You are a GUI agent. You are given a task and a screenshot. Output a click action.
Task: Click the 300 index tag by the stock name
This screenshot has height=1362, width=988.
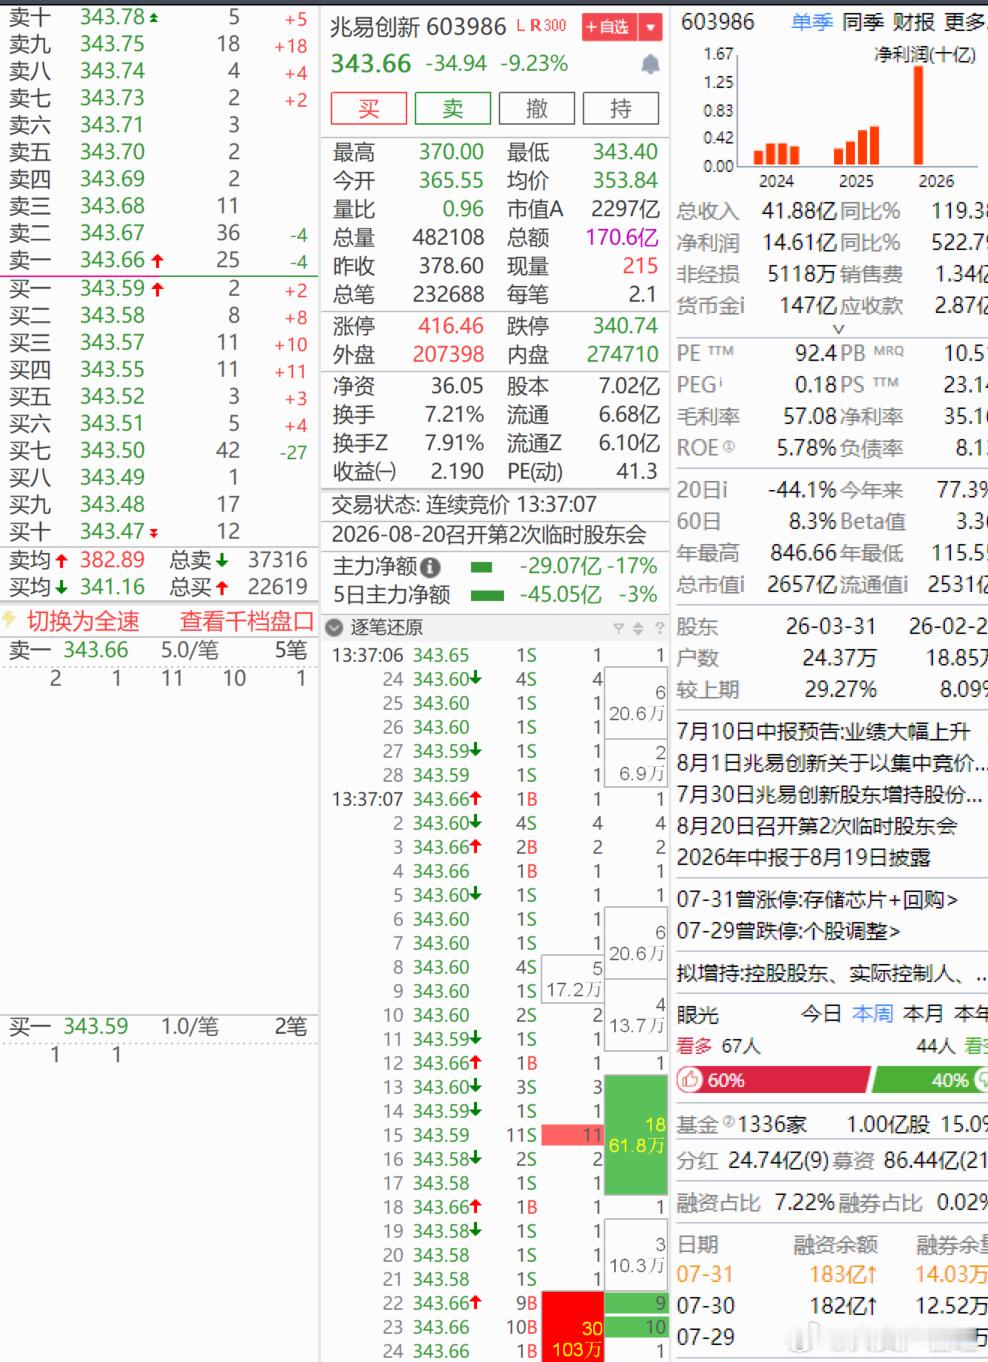pyautogui.click(x=555, y=26)
